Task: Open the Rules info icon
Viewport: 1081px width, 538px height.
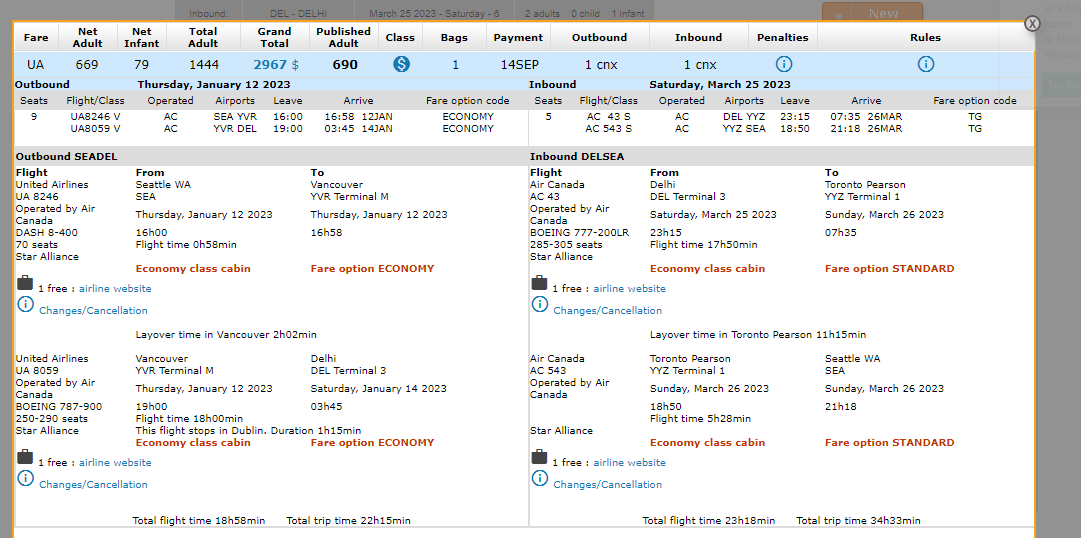Action: click(x=926, y=64)
